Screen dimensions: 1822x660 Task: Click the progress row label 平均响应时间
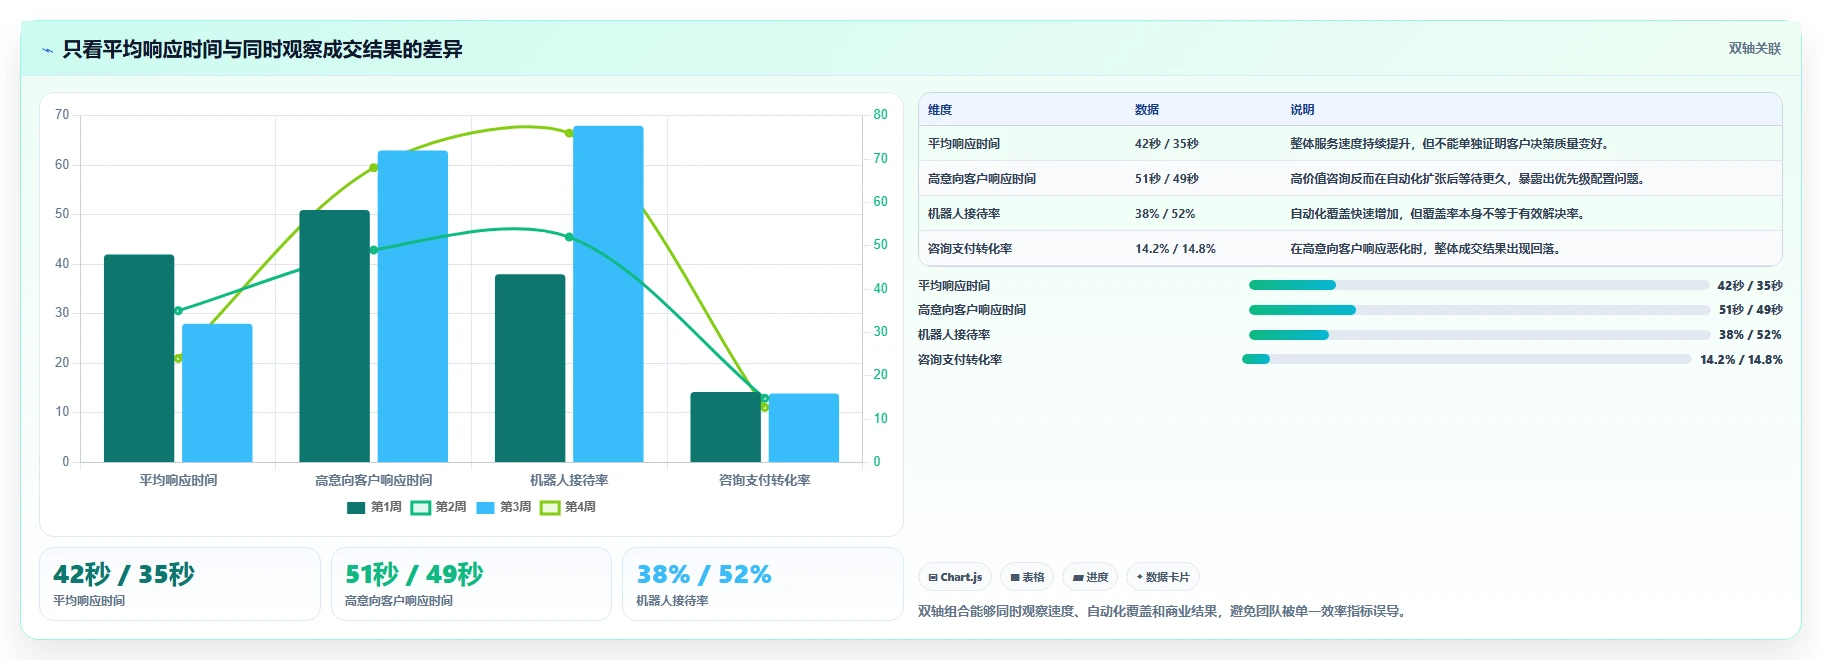click(x=954, y=286)
